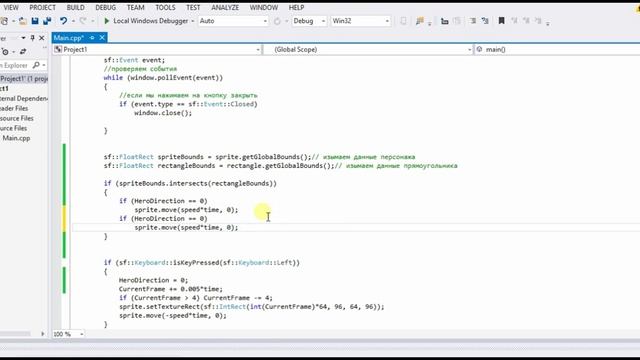Click the first icon right of Find in Files
Image resolution: width=640 pixels, height=360 pixels.
[444, 21]
